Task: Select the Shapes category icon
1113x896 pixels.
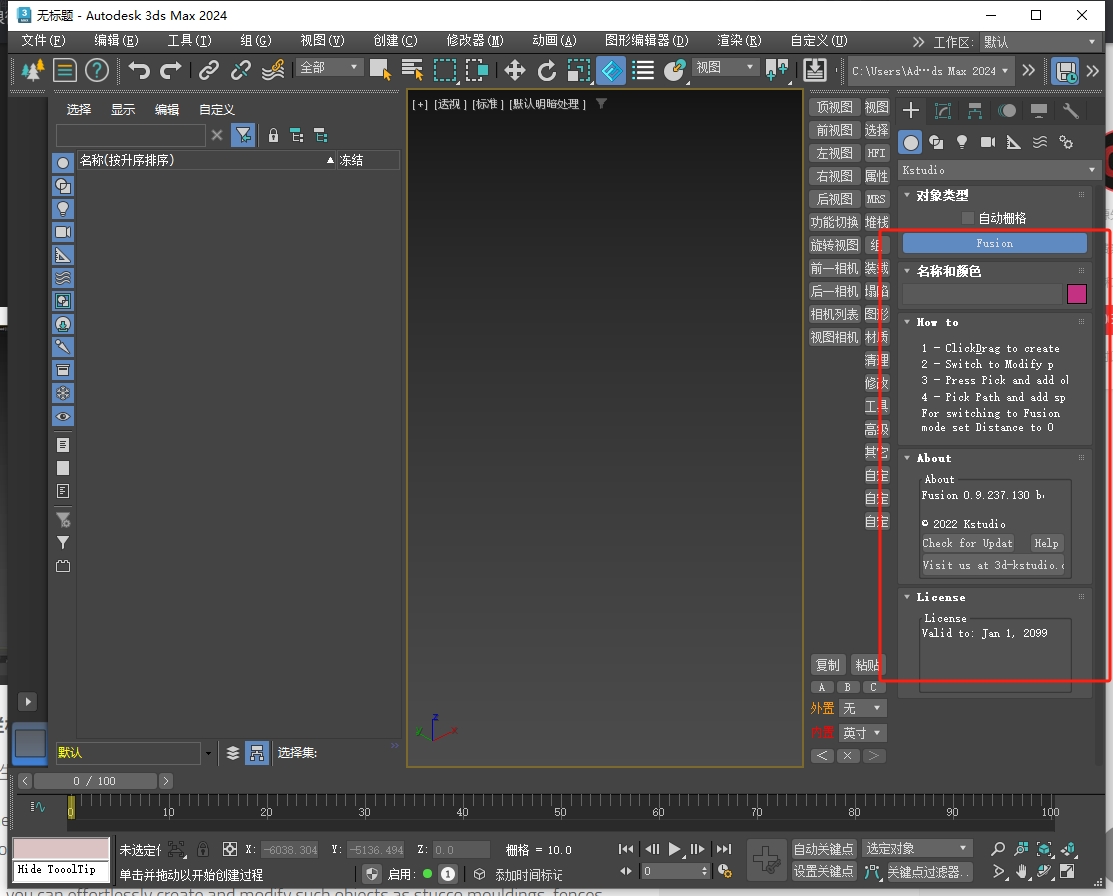Action: [936, 143]
